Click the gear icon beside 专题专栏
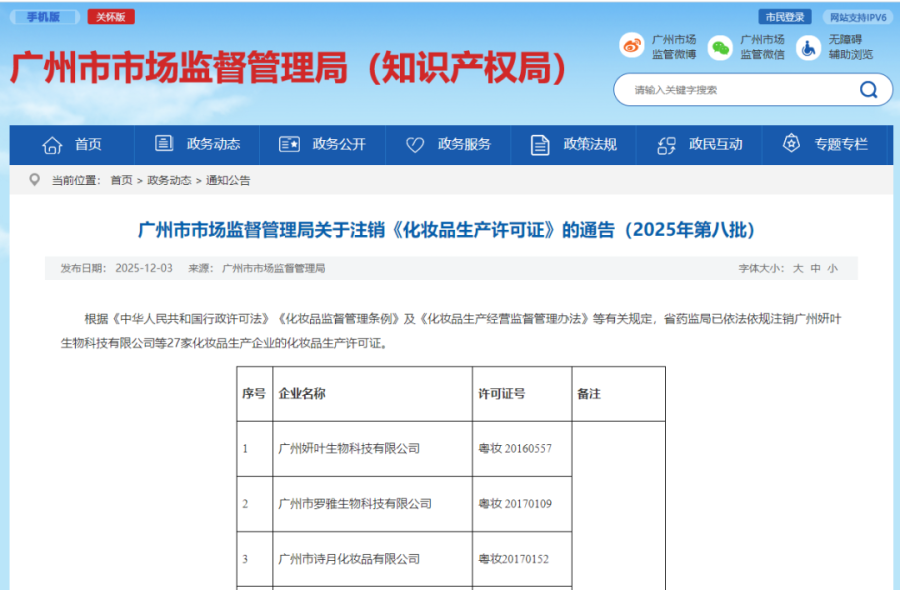 [789, 144]
